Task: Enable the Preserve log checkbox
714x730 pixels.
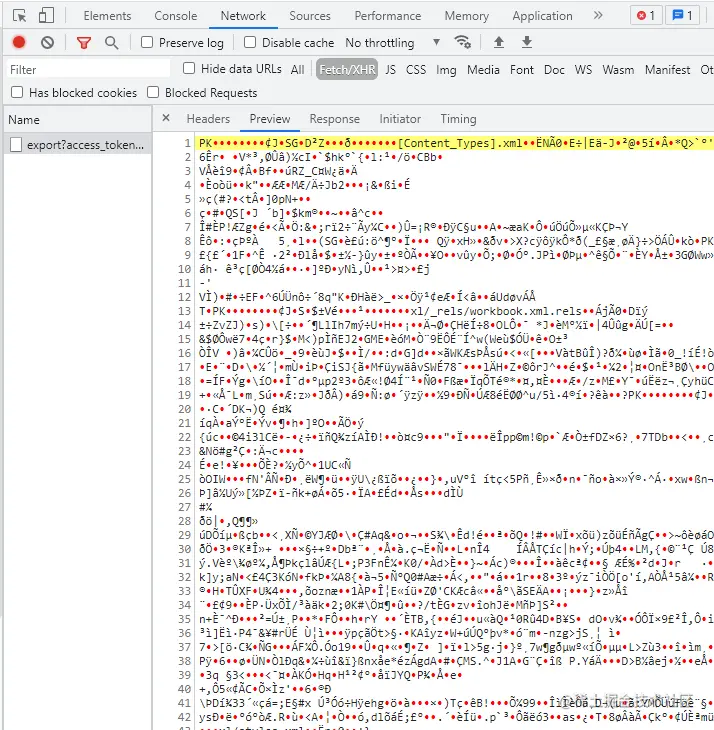Action: (147, 42)
